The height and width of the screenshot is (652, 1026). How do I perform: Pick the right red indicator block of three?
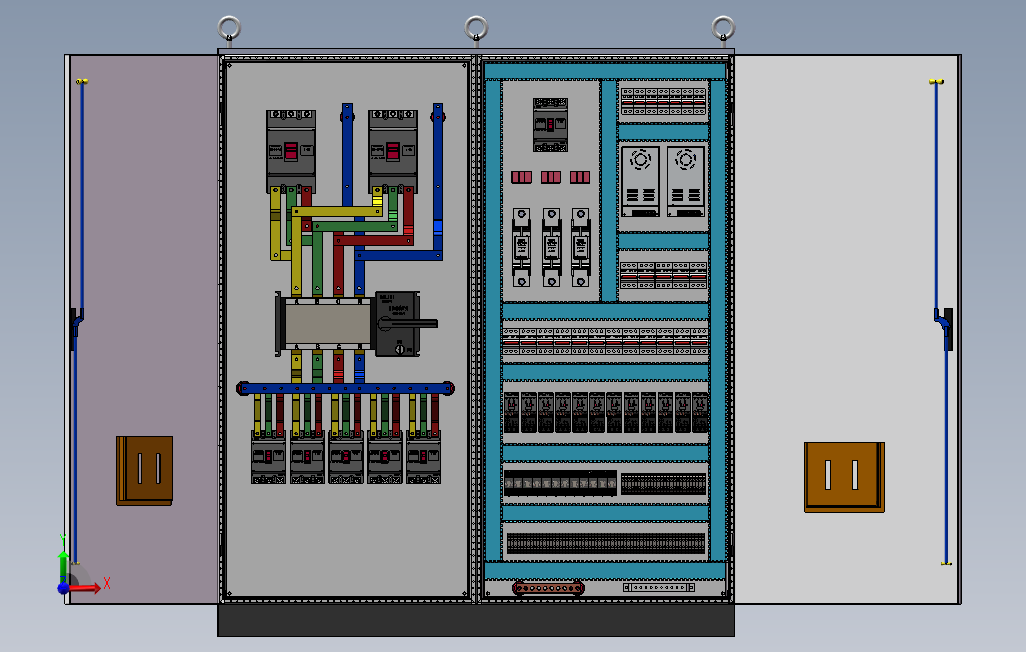coord(580,177)
